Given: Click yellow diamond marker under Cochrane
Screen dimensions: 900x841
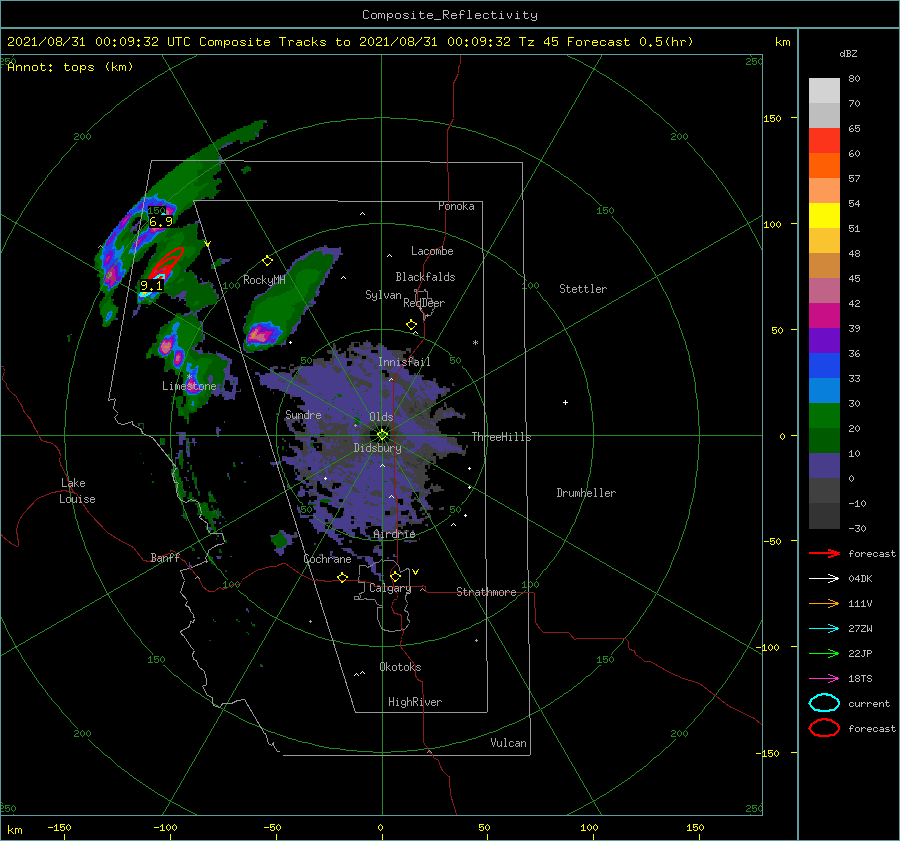Looking at the screenshot, I should click(x=342, y=577).
